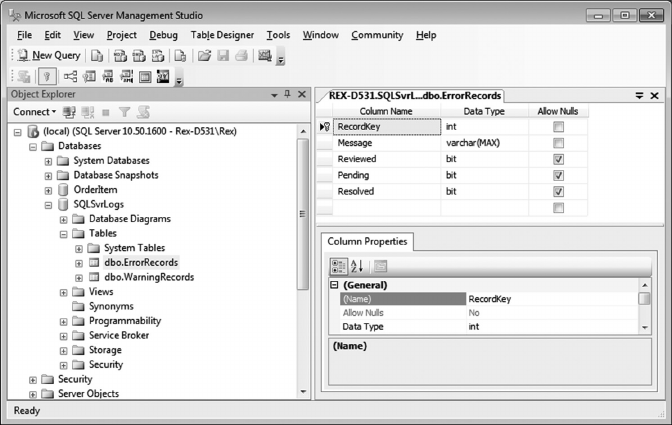Click Analysis Services XMLA Query icon

[158, 56]
